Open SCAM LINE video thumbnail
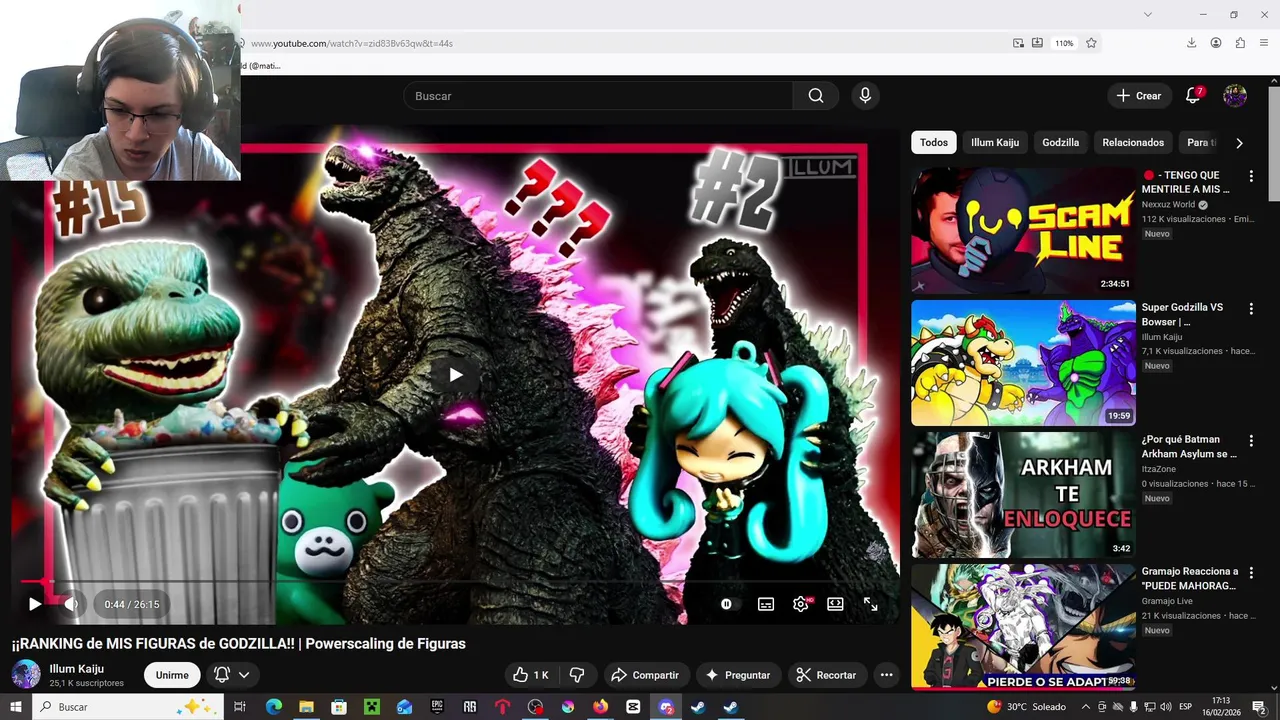1280x720 pixels. coord(1023,230)
